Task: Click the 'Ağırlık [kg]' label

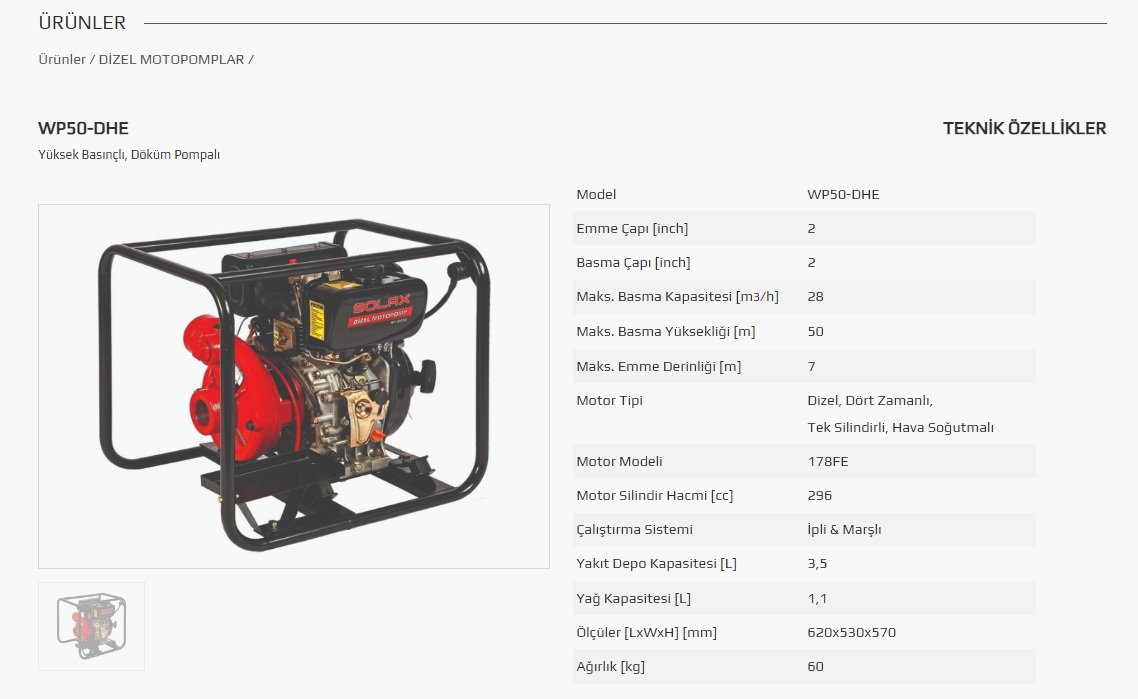Action: coord(610,667)
